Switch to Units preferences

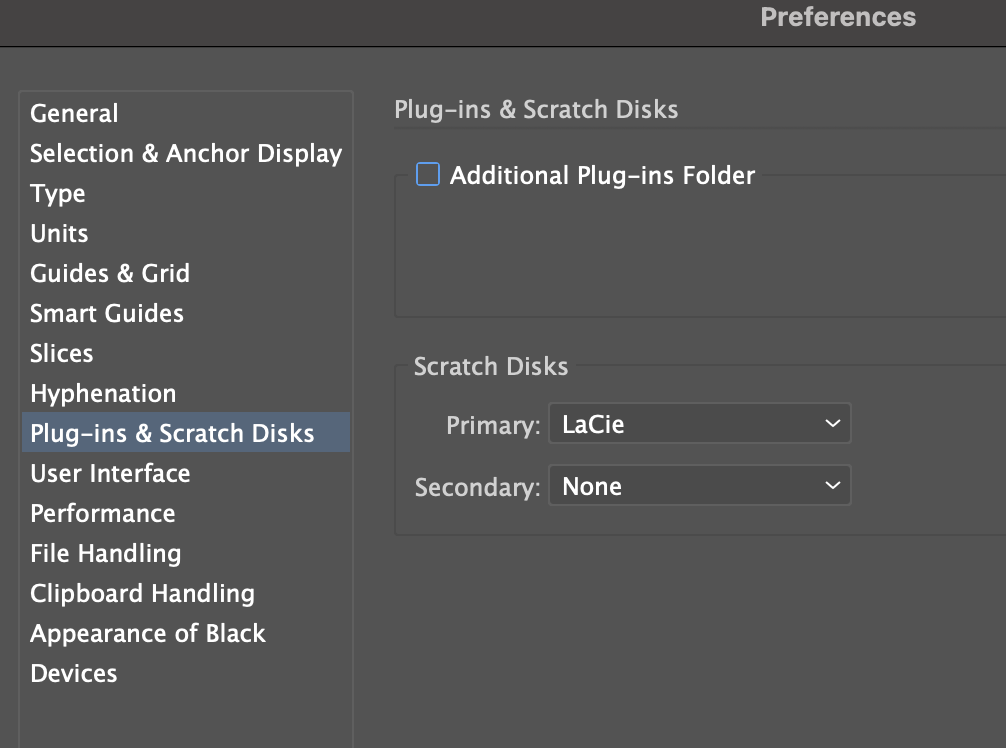59,233
